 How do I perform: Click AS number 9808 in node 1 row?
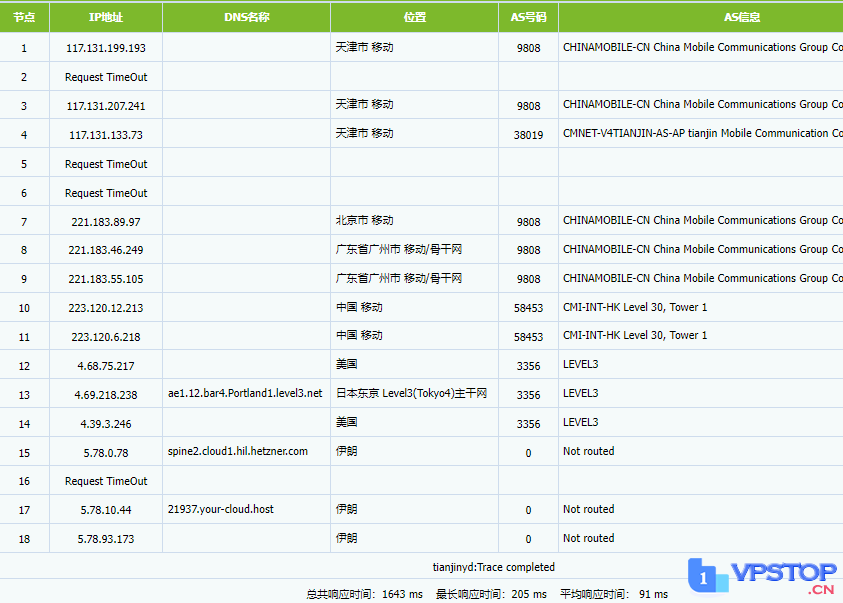coord(528,48)
